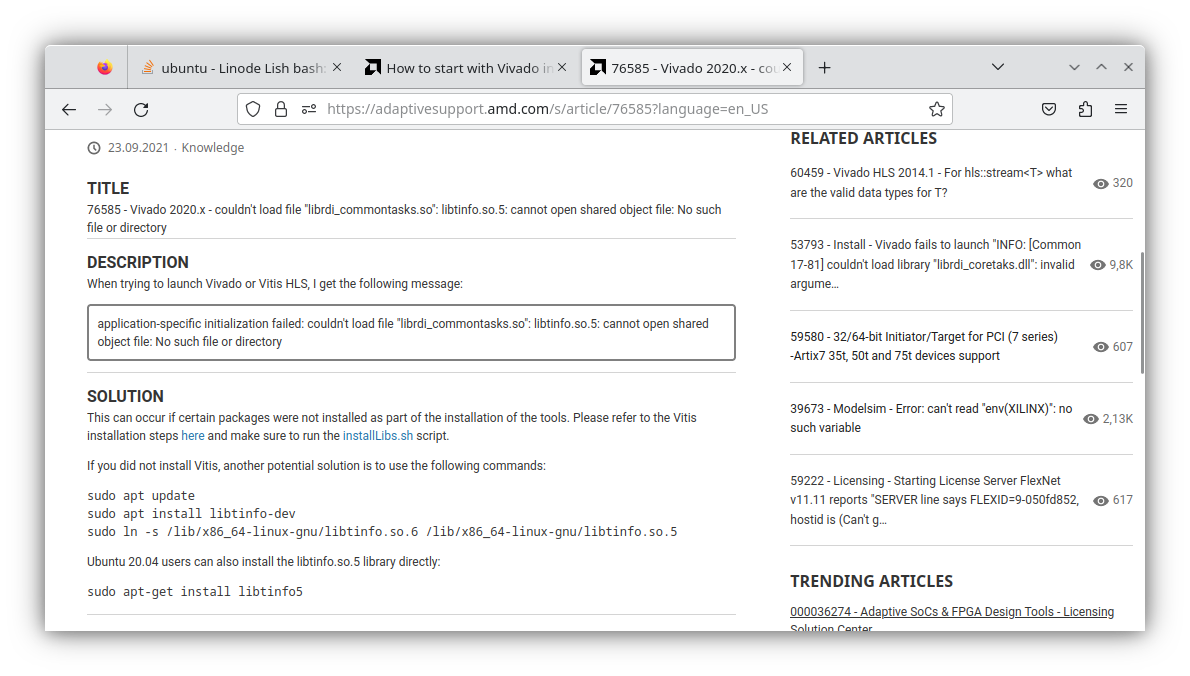The height and width of the screenshot is (676, 1190).
Task: Bookmark this page with the star icon
Action: pos(936,108)
